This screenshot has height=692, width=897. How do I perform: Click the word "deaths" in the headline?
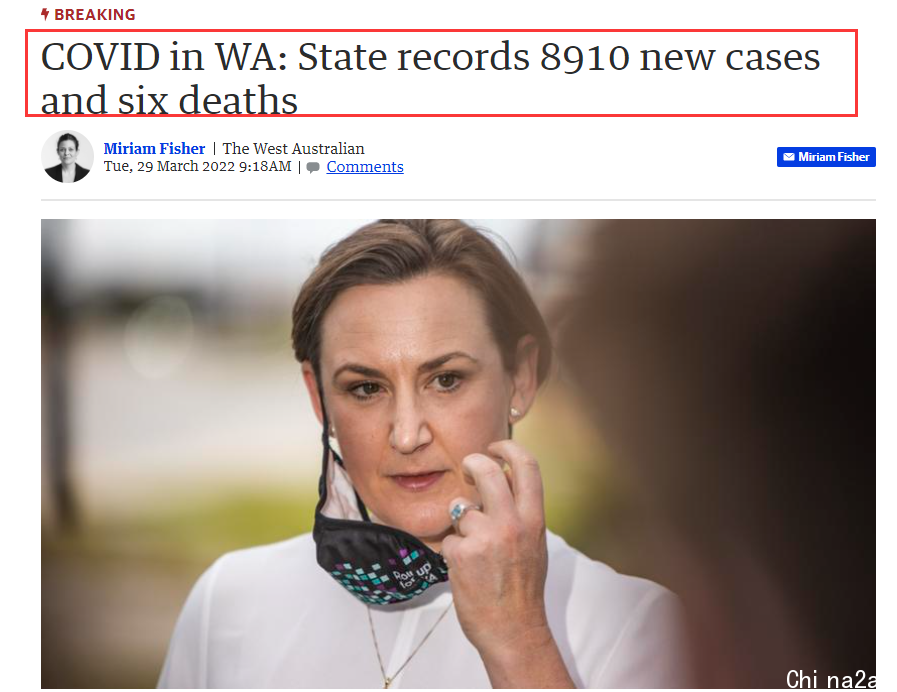point(238,100)
